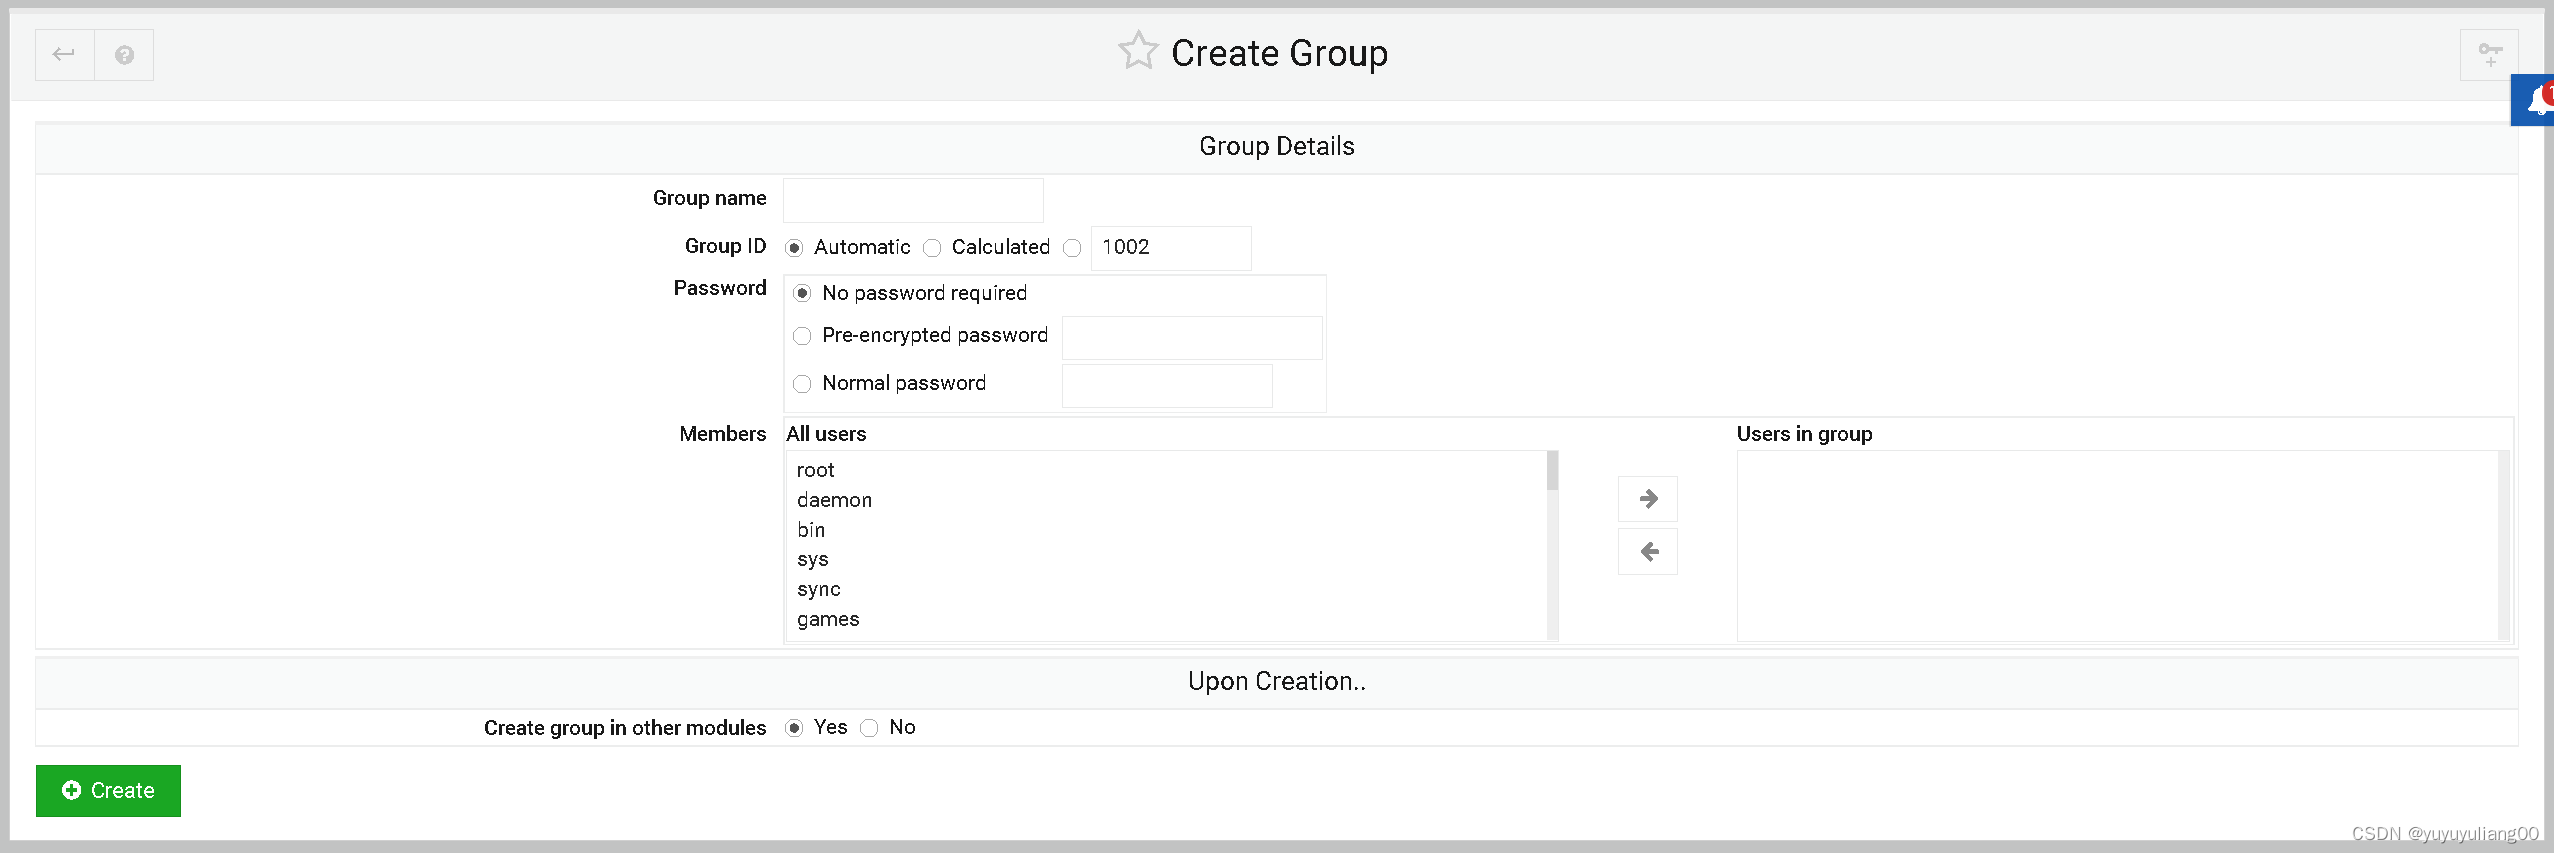Screen dimensions: 2554x853
Task: Favorite this page with the star icon
Action: pos(1138,52)
